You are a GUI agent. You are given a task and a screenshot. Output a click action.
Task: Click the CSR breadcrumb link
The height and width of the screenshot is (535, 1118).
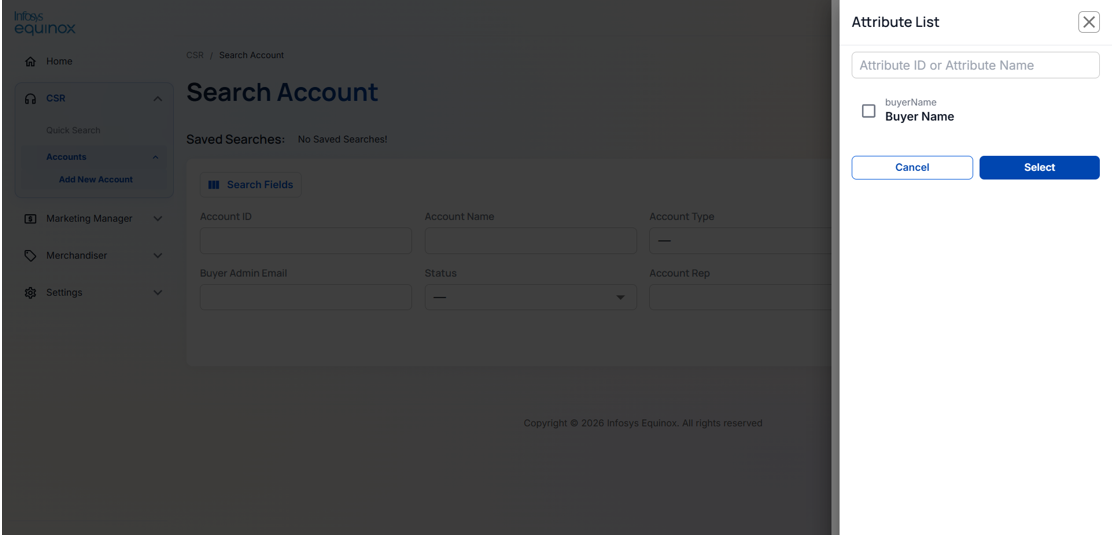click(x=195, y=55)
